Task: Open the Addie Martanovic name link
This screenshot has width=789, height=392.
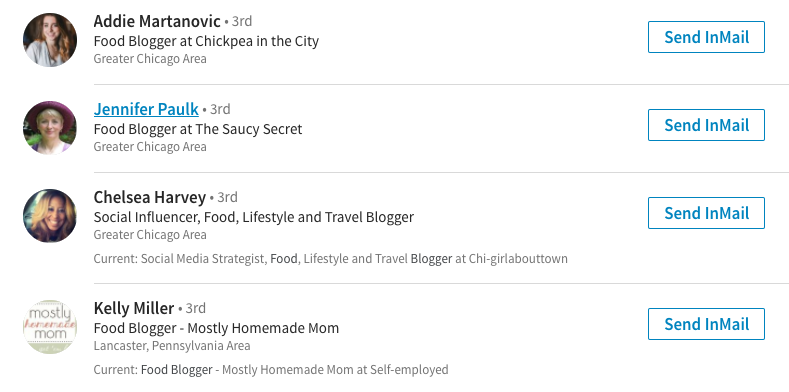Action: click(157, 21)
